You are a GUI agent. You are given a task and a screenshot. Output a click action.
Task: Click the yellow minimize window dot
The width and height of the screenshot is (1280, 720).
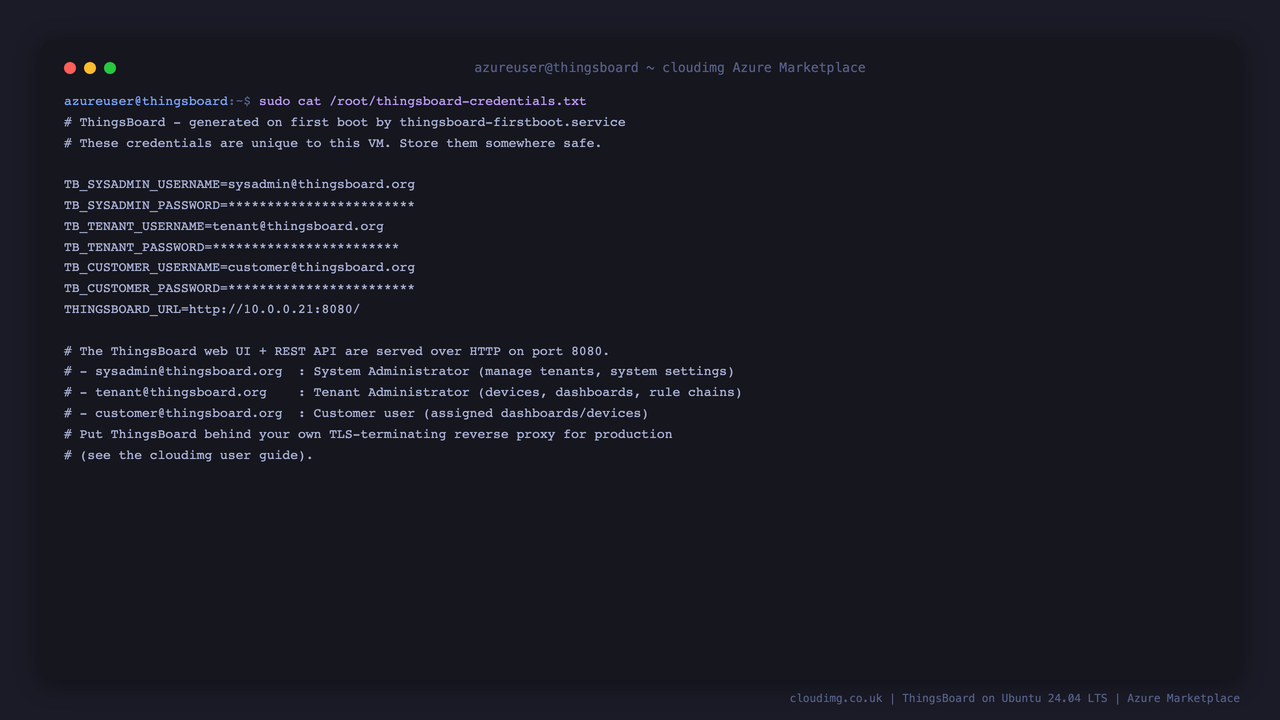pyautogui.click(x=90, y=68)
